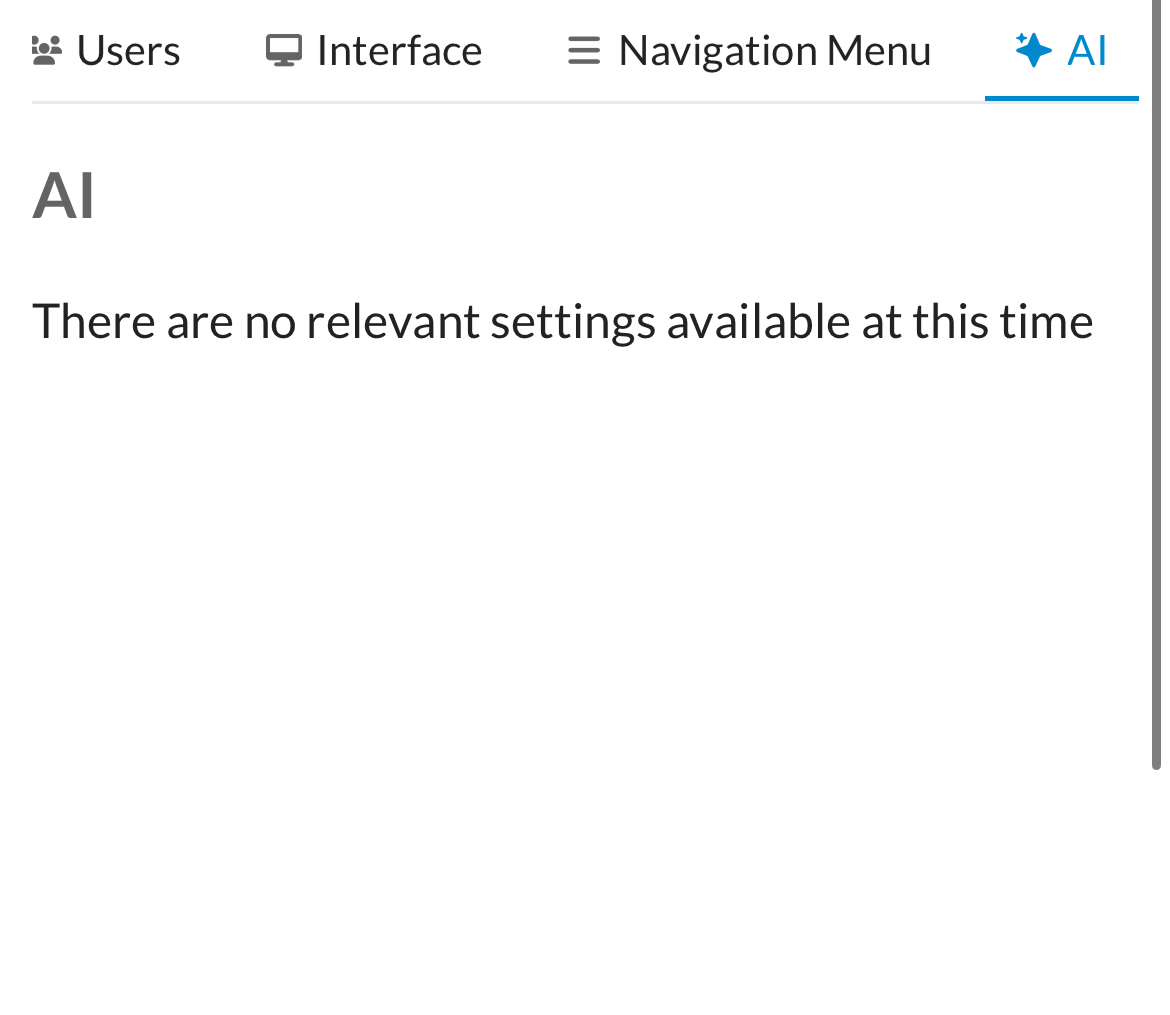Click the AI sparkle icon
The width and height of the screenshot is (1170, 1015).
[1033, 49]
